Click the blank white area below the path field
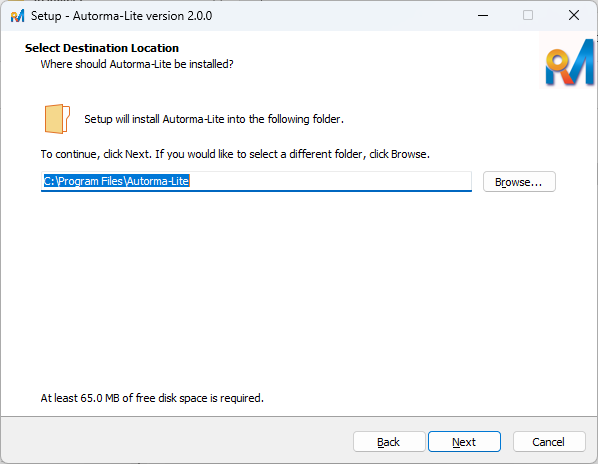This screenshot has width=598, height=464. (x=299, y=290)
